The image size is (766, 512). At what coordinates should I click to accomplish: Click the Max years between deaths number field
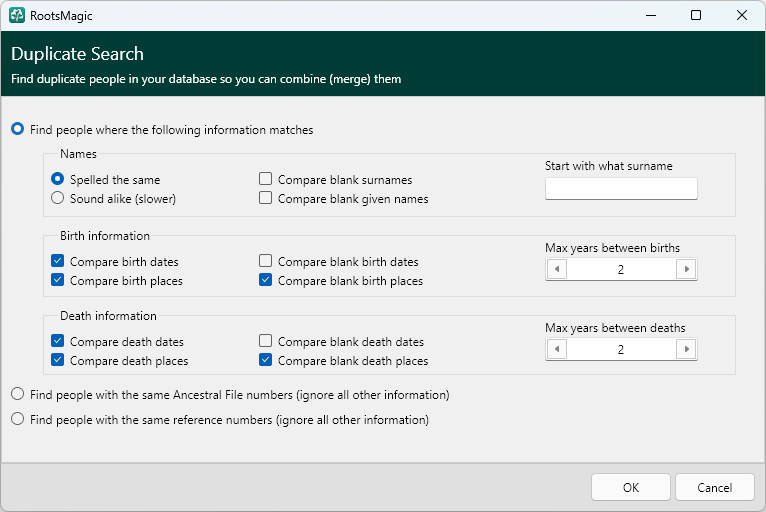click(x=621, y=349)
